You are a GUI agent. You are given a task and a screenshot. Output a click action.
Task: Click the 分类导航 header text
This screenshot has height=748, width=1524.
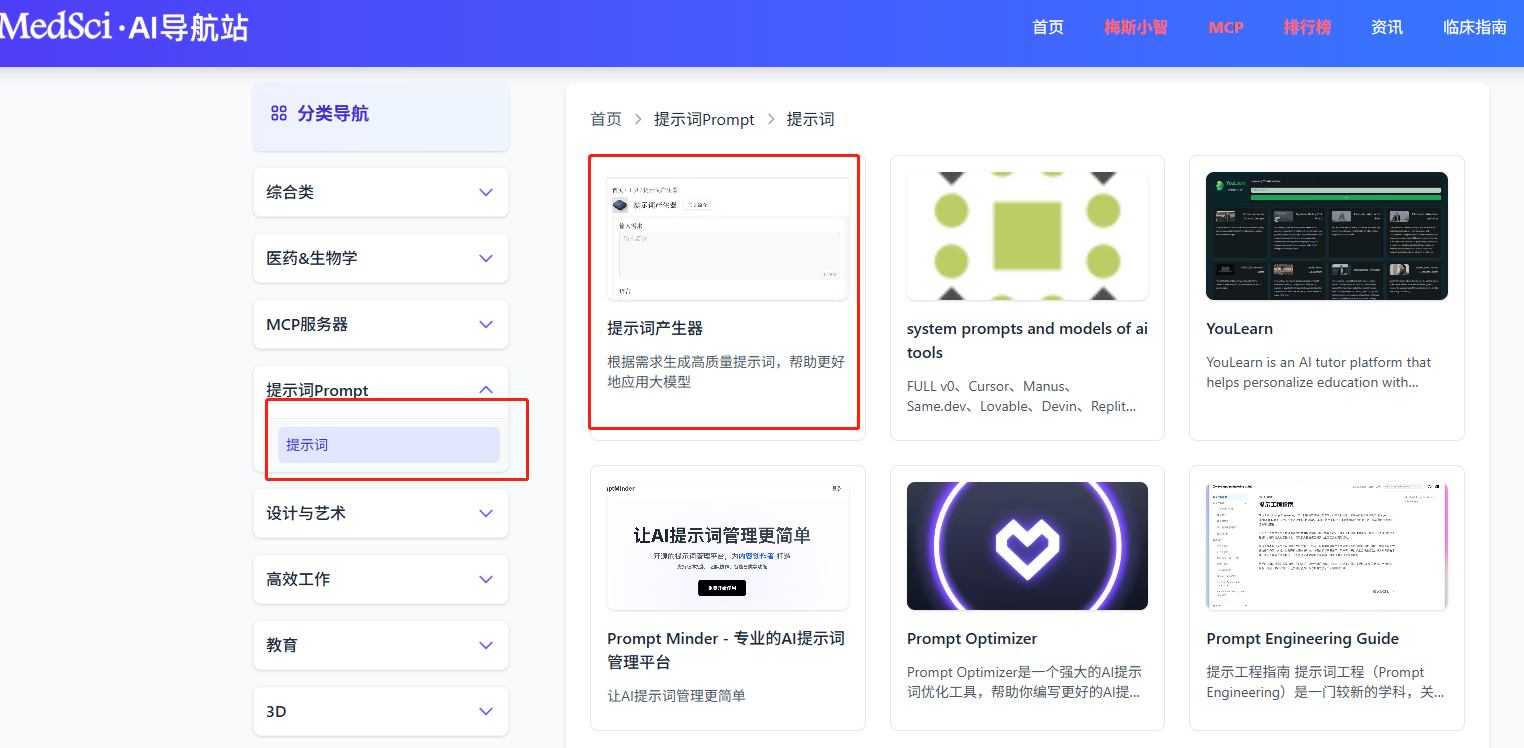coord(333,114)
